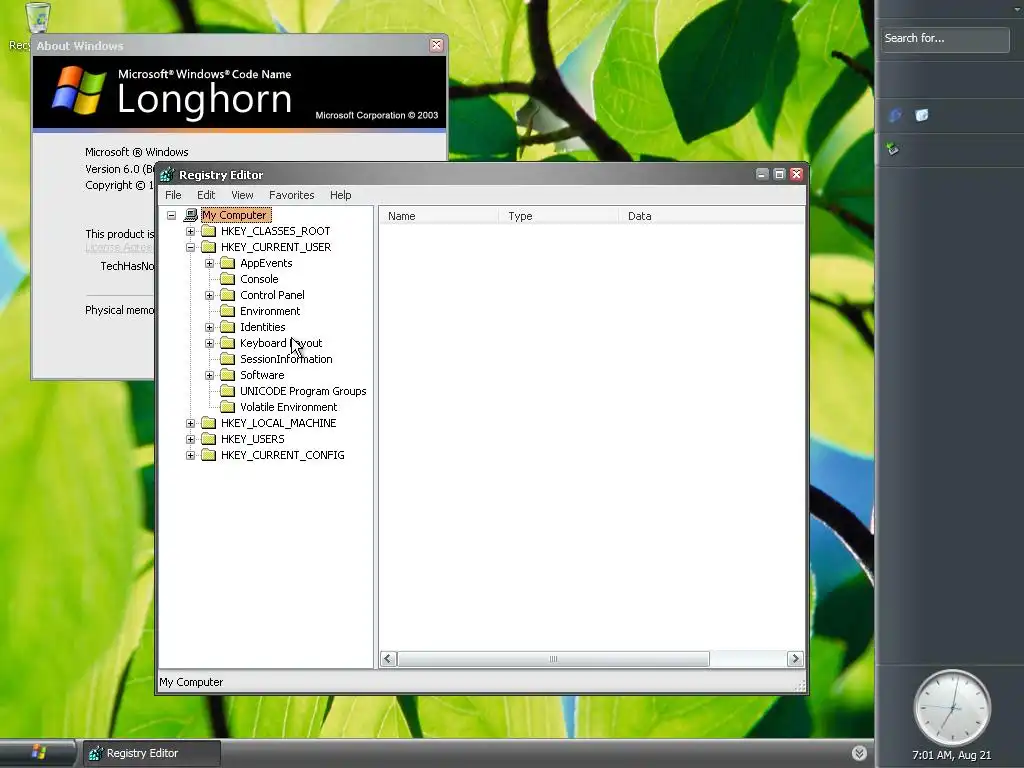Image resolution: width=1024 pixels, height=768 pixels.
Task: Click the green icon below the sidebar quick launch
Action: (x=893, y=149)
